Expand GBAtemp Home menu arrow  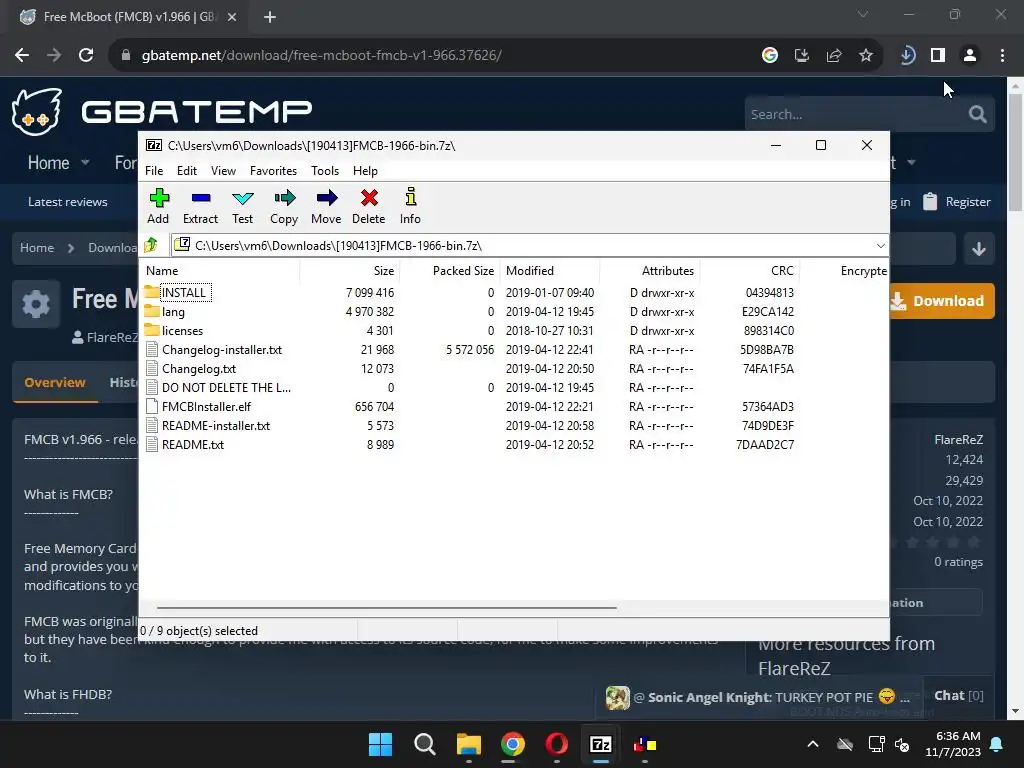[85, 163]
